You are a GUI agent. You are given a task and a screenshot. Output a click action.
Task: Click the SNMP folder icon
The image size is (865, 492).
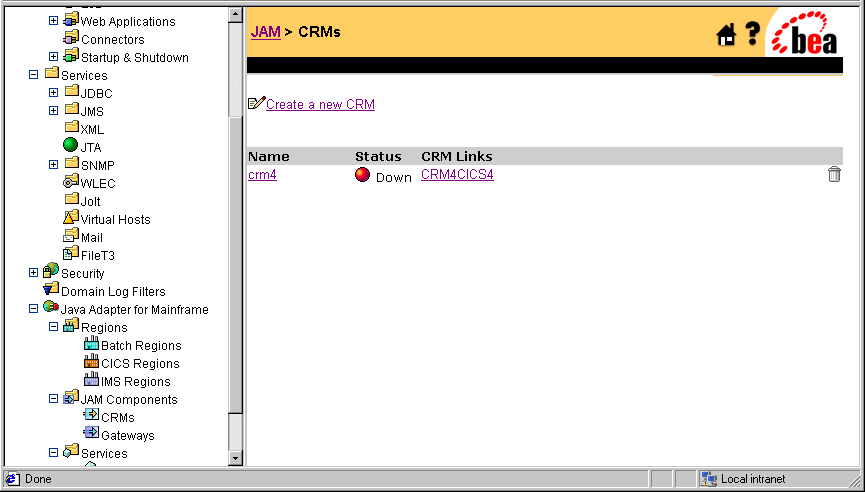pos(72,163)
